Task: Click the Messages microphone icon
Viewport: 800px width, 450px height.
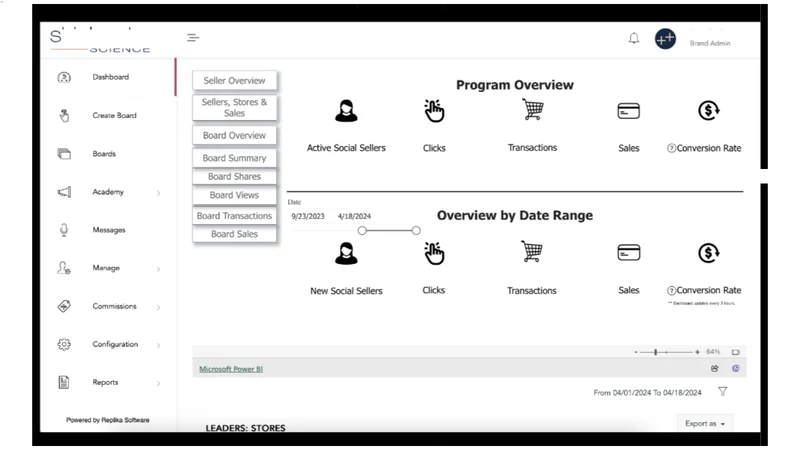Action: (64, 230)
